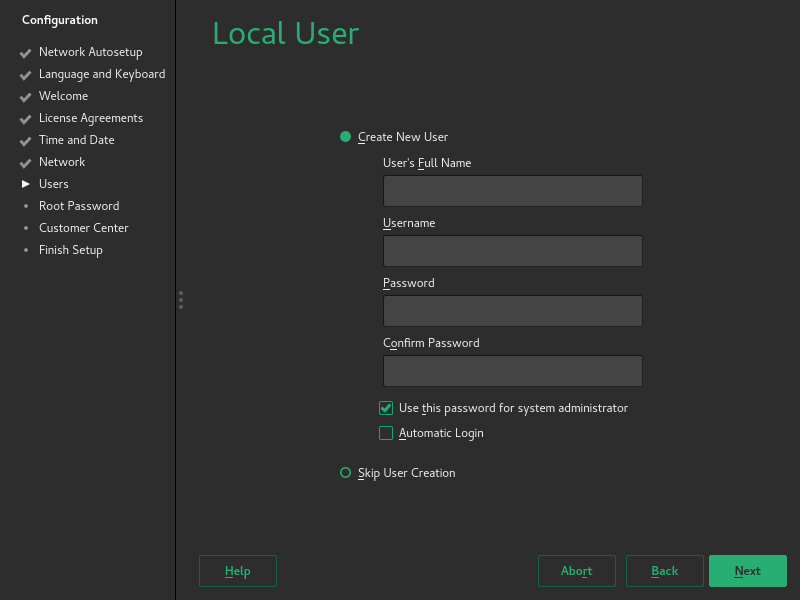Enable Automatic Login
Viewport: 800px width, 600px height.
(386, 433)
